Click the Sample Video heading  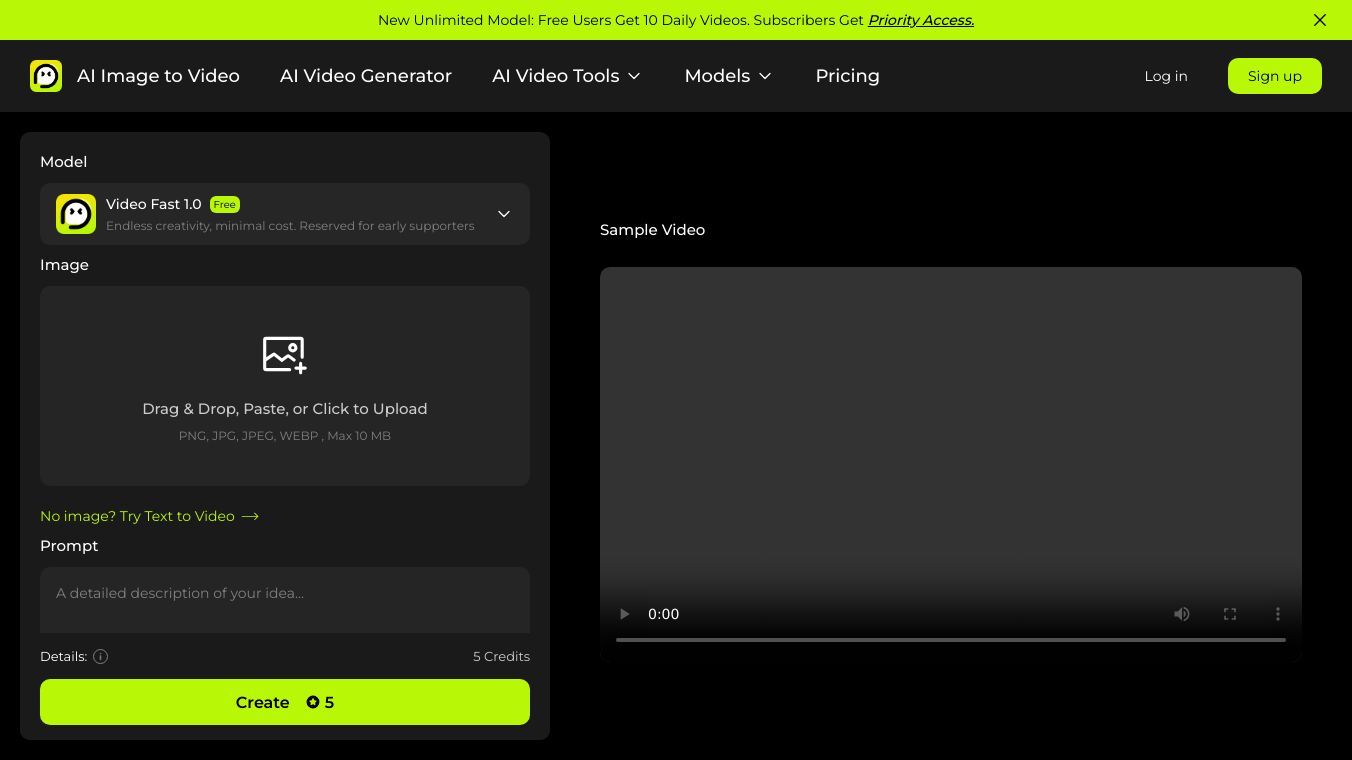tap(652, 230)
